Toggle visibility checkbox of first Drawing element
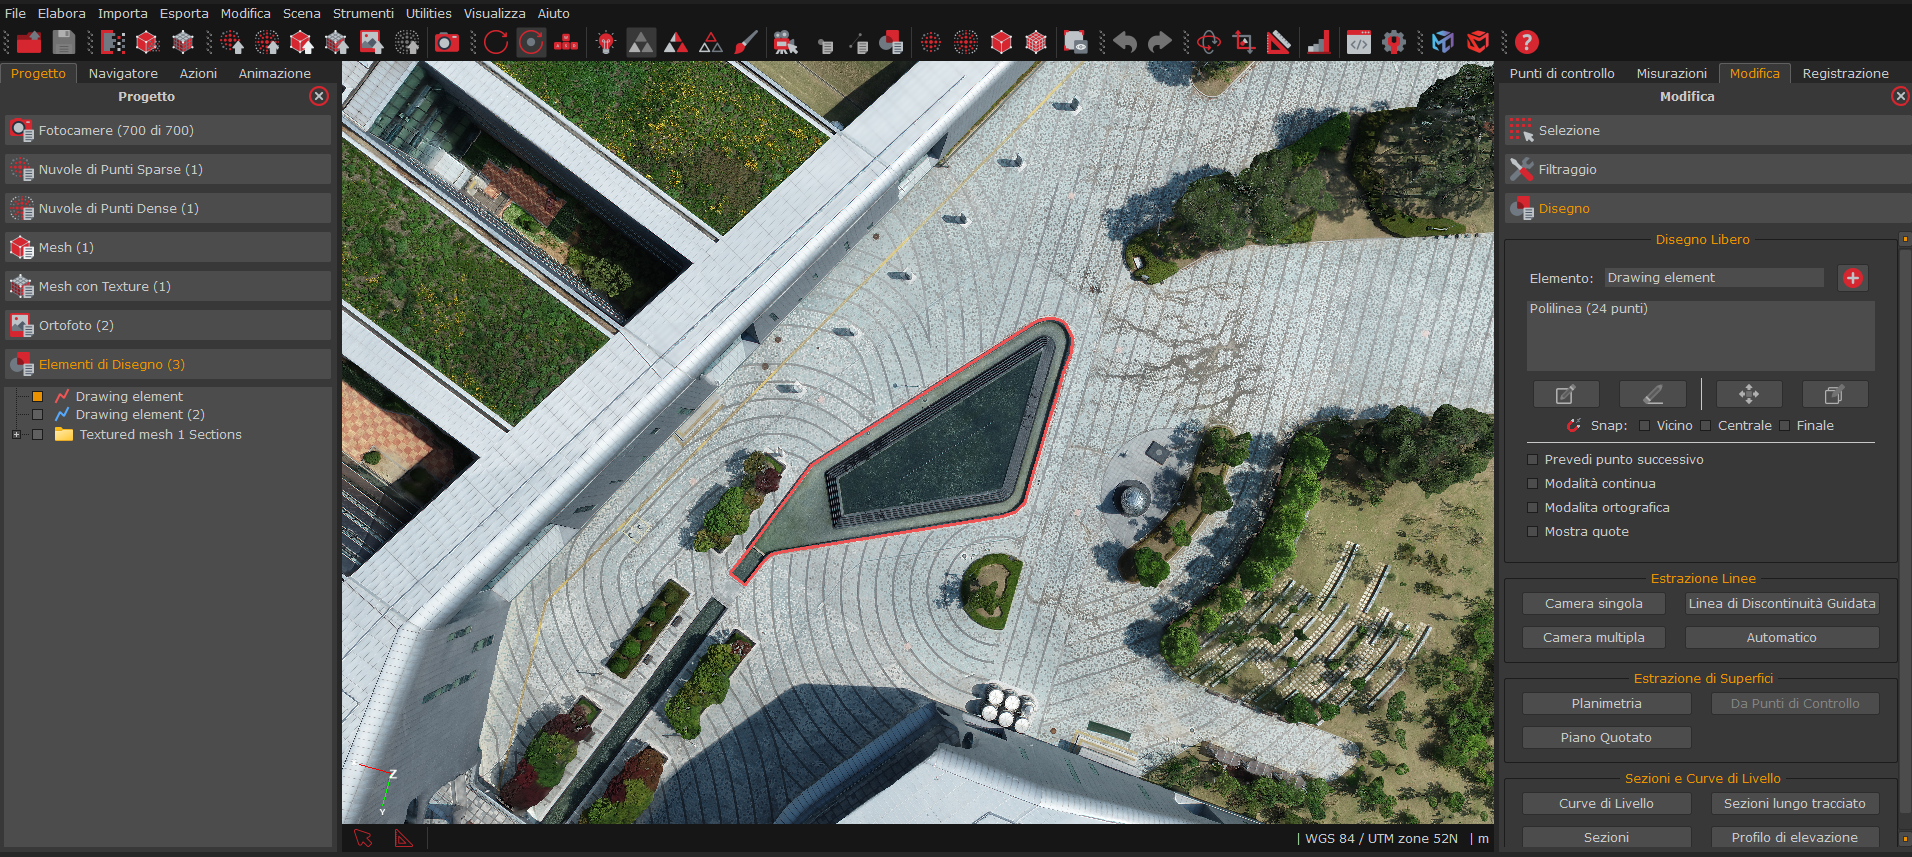The width and height of the screenshot is (1912, 857). coord(37,396)
